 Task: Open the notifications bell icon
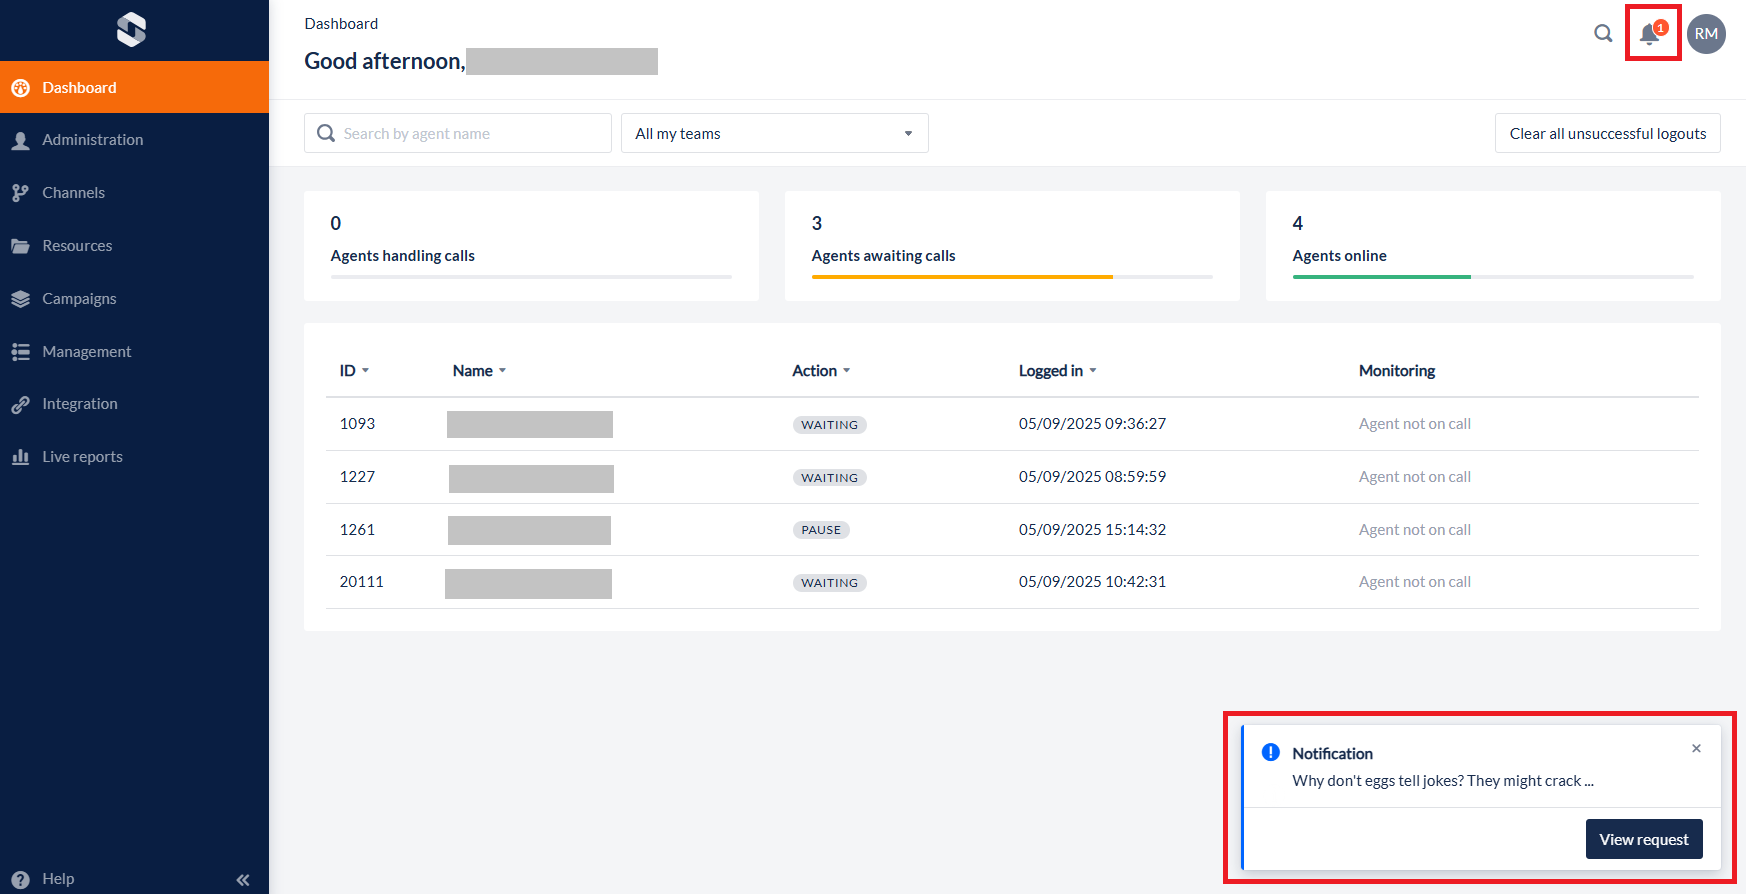tap(1650, 34)
